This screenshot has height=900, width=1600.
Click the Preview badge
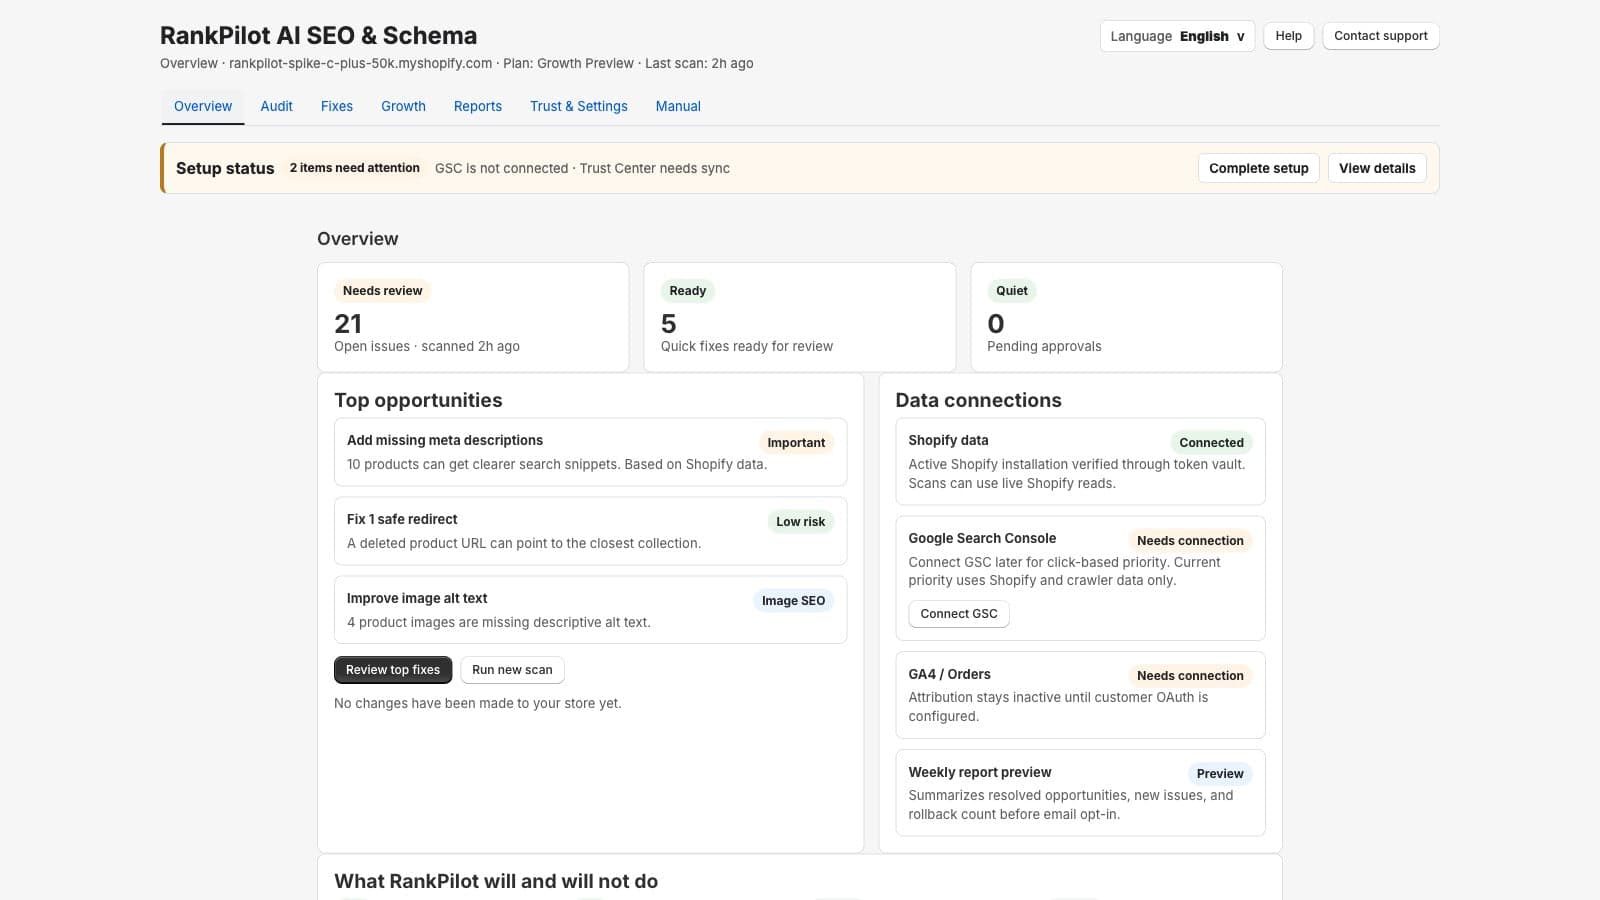pos(1220,774)
